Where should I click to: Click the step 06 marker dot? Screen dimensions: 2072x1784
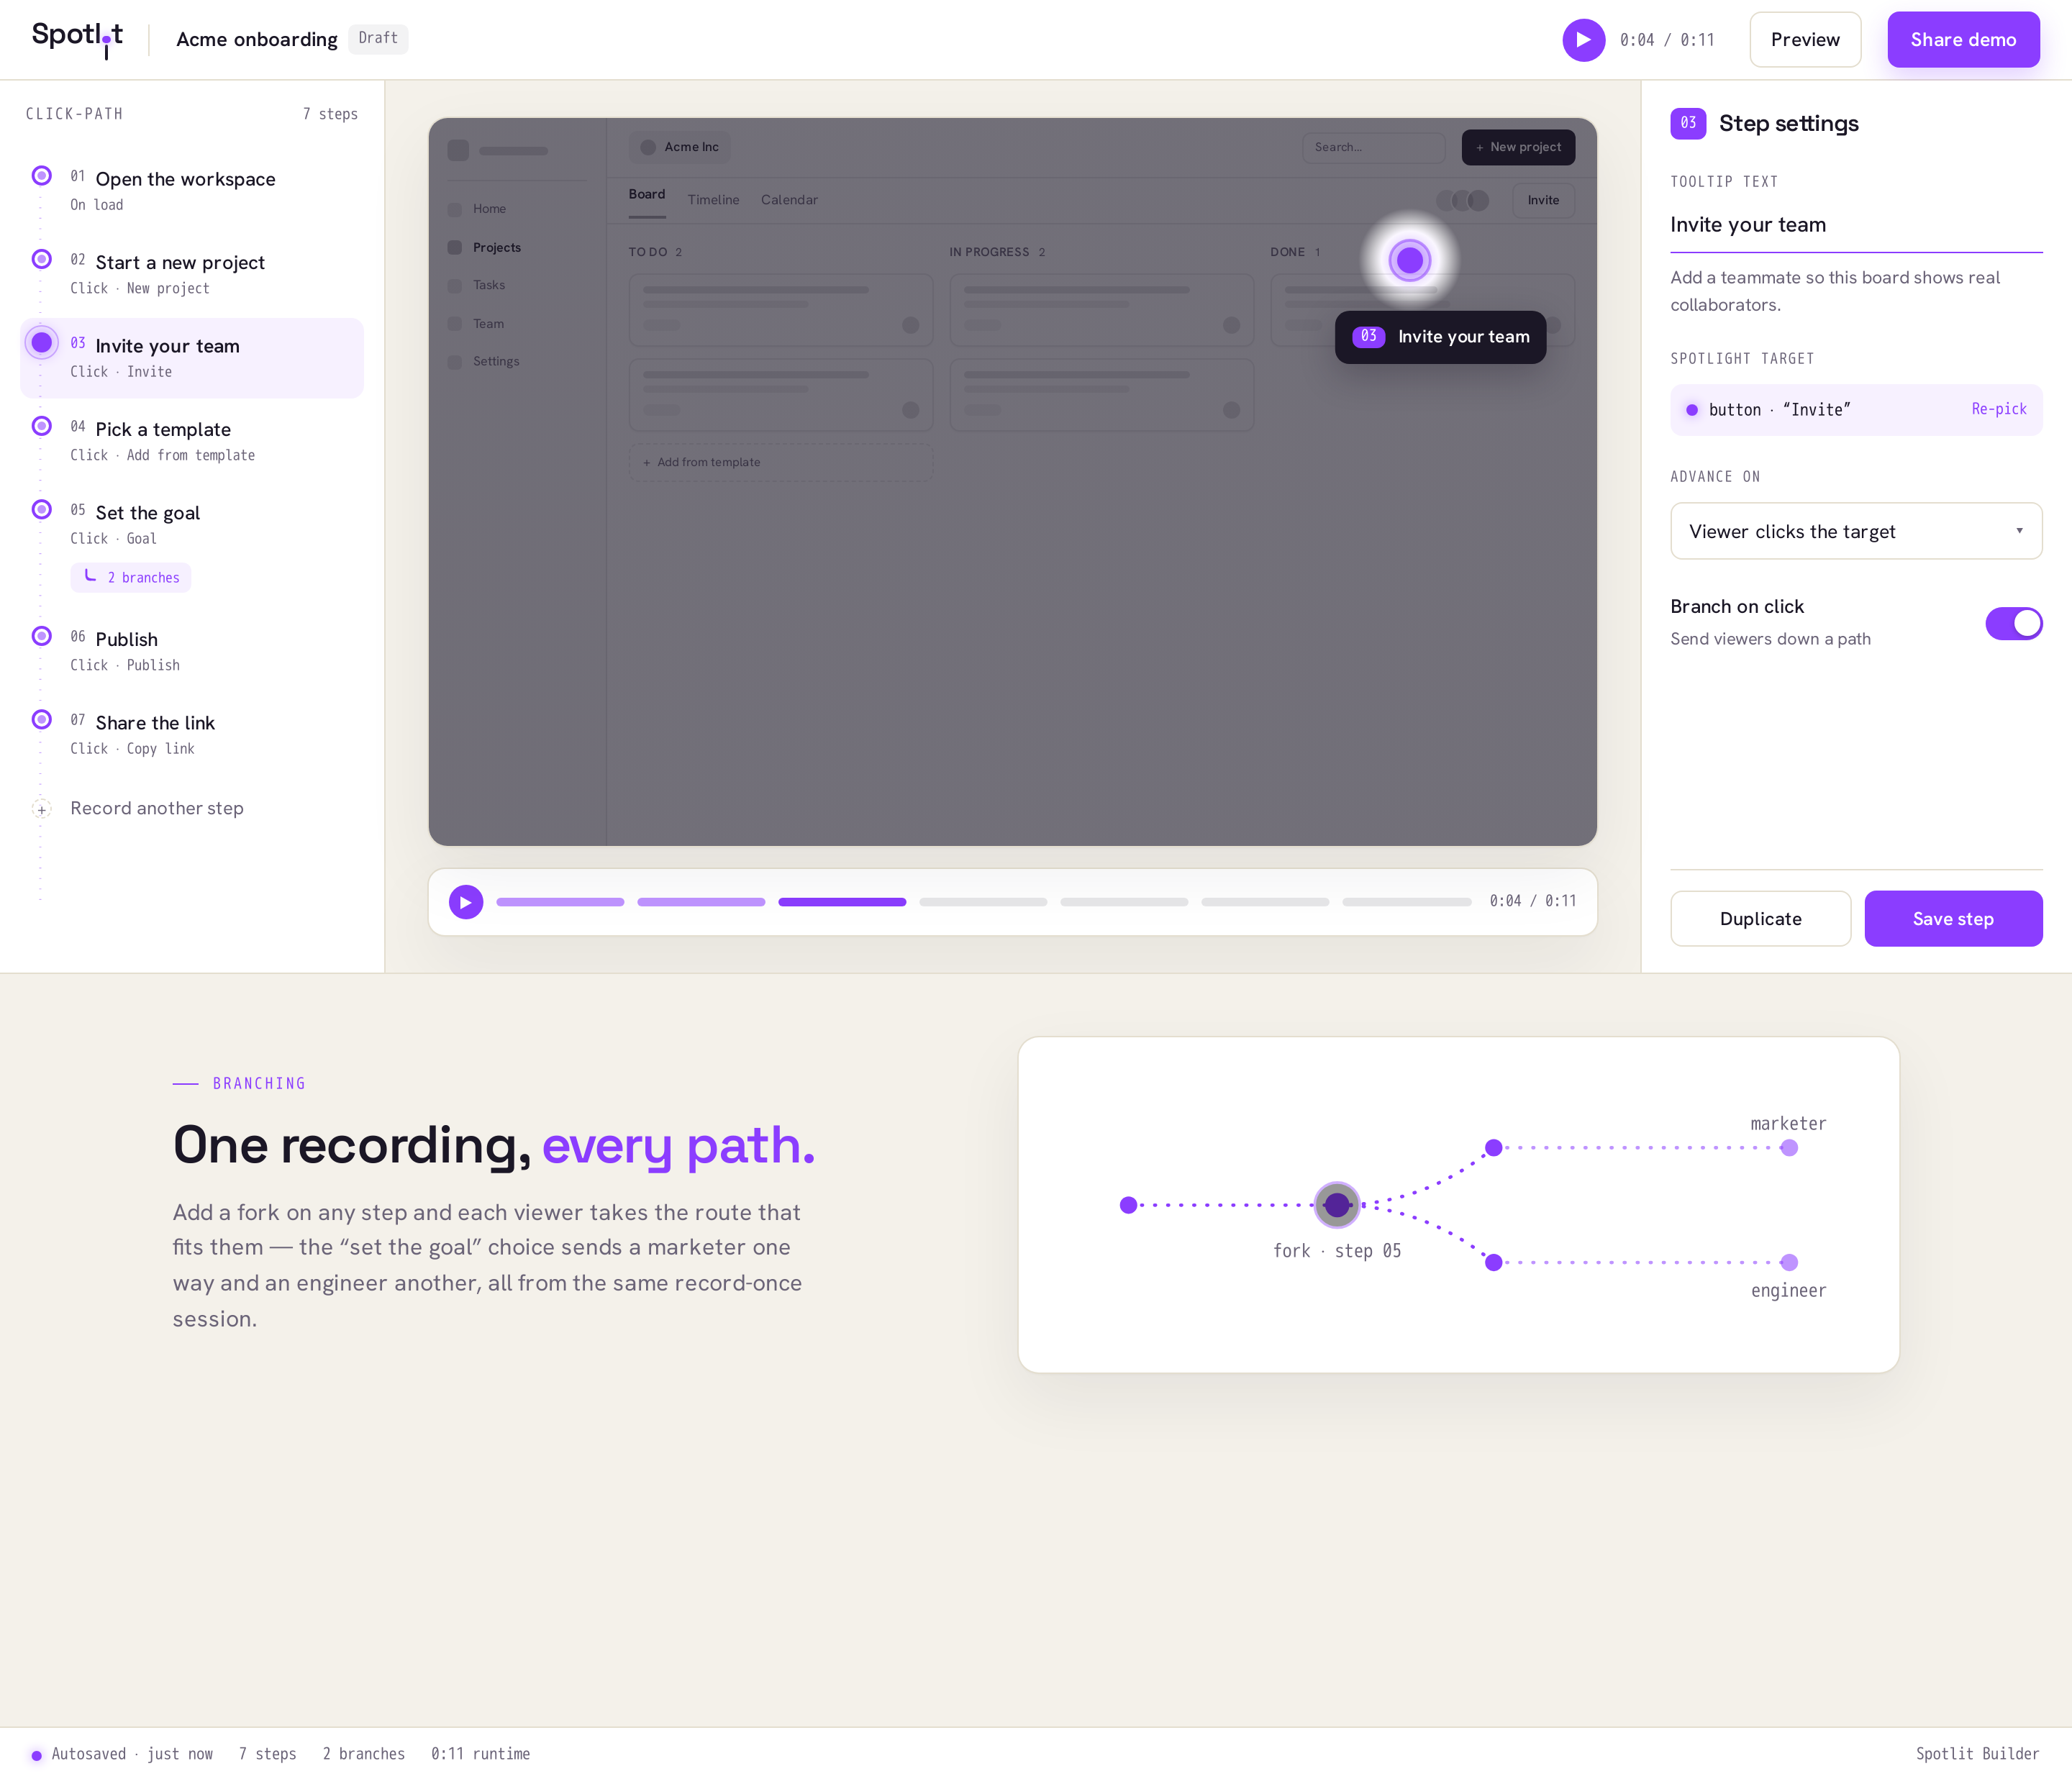41,636
